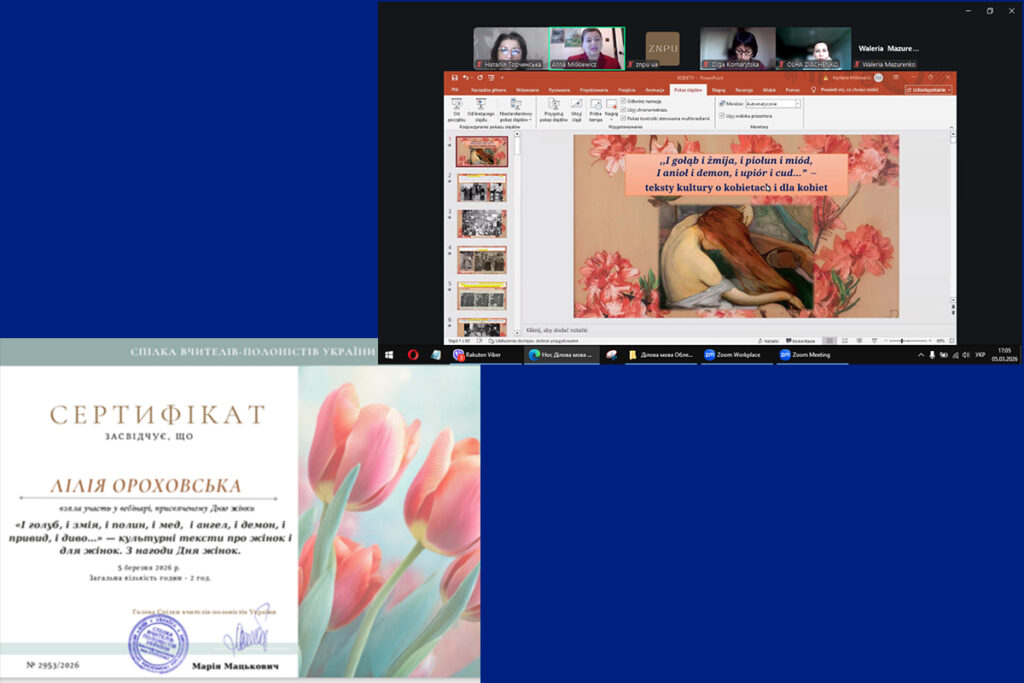The width and height of the screenshot is (1024, 683).
Task: Start slideshow with 'Od początku' icon
Action: (x=456, y=107)
